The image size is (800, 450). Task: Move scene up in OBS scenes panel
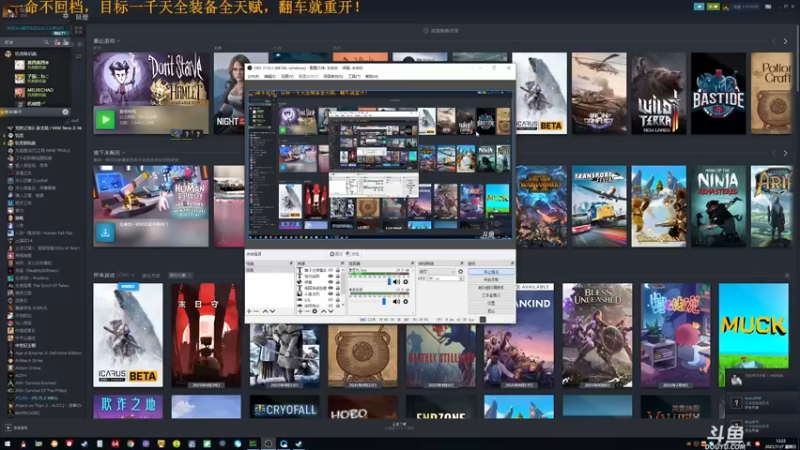(x=265, y=311)
